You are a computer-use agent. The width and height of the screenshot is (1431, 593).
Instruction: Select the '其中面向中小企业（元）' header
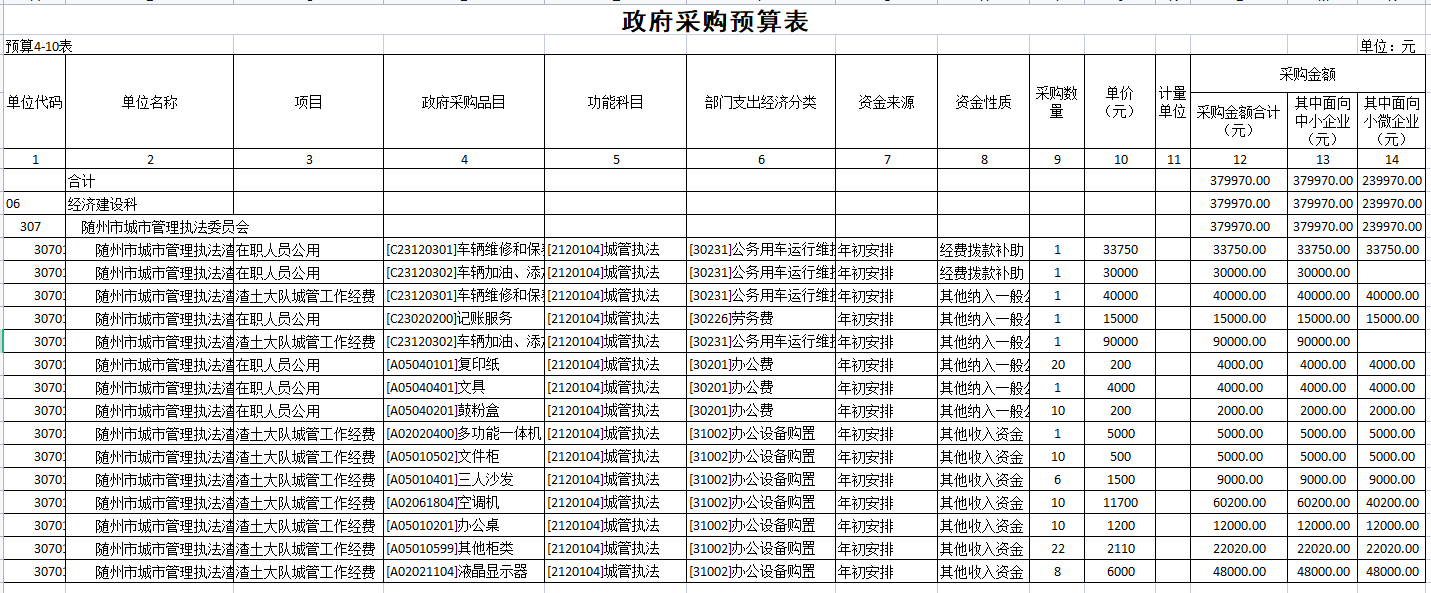click(1323, 122)
